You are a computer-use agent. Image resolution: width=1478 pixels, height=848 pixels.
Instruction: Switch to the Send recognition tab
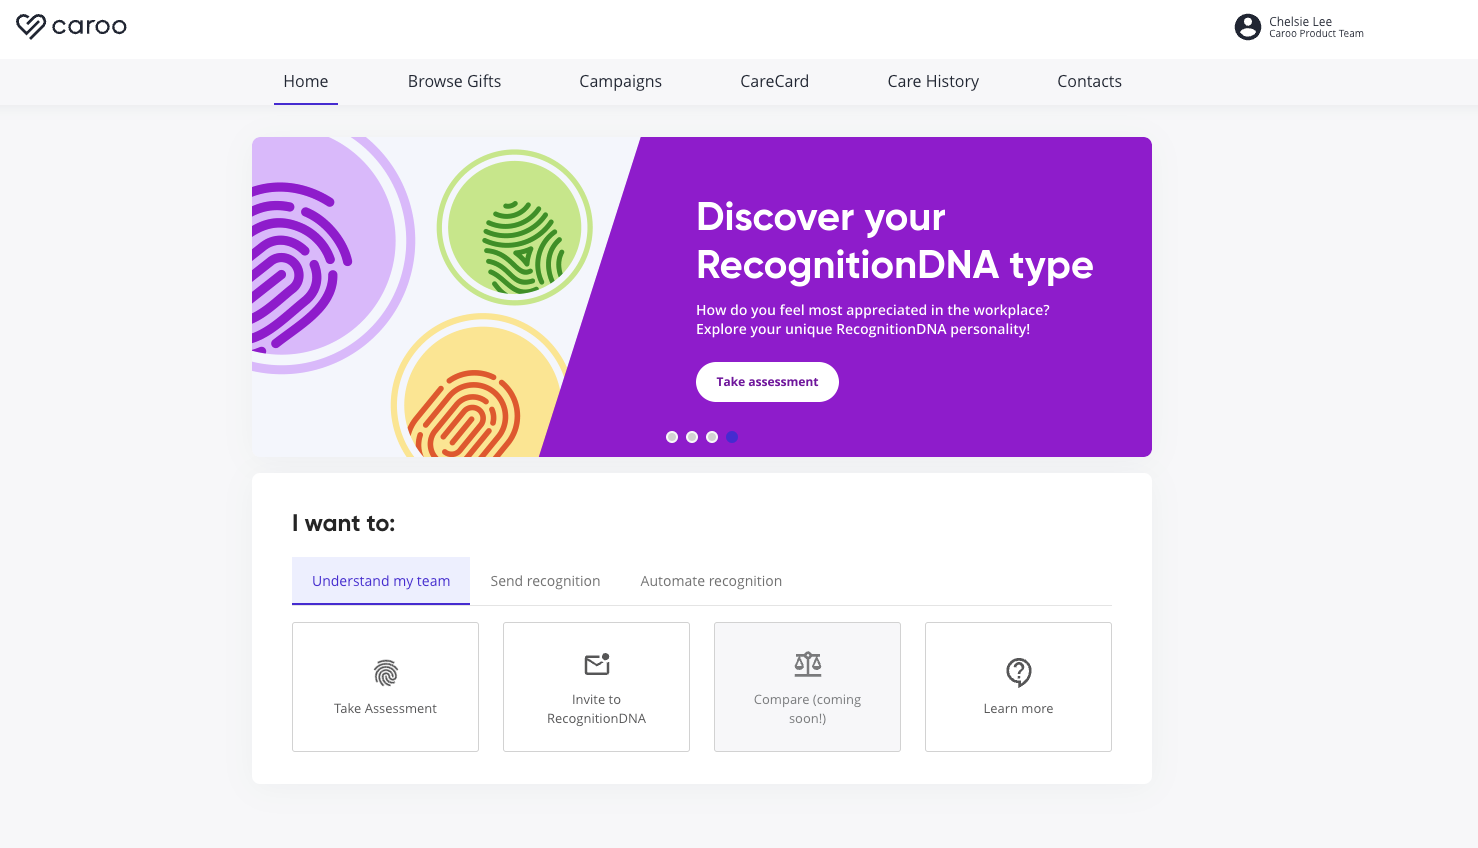click(x=545, y=580)
